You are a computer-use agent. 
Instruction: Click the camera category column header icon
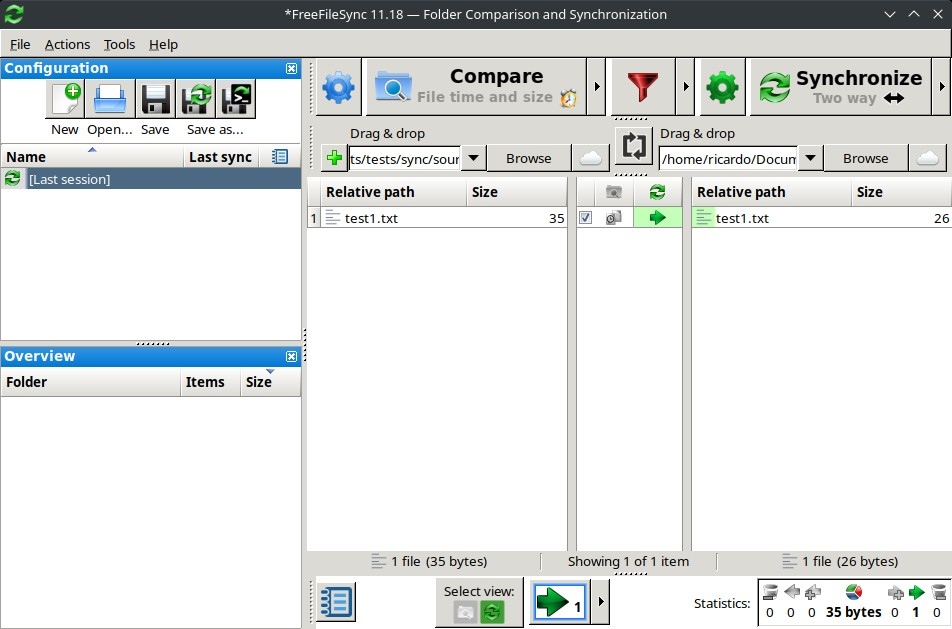tap(614, 192)
